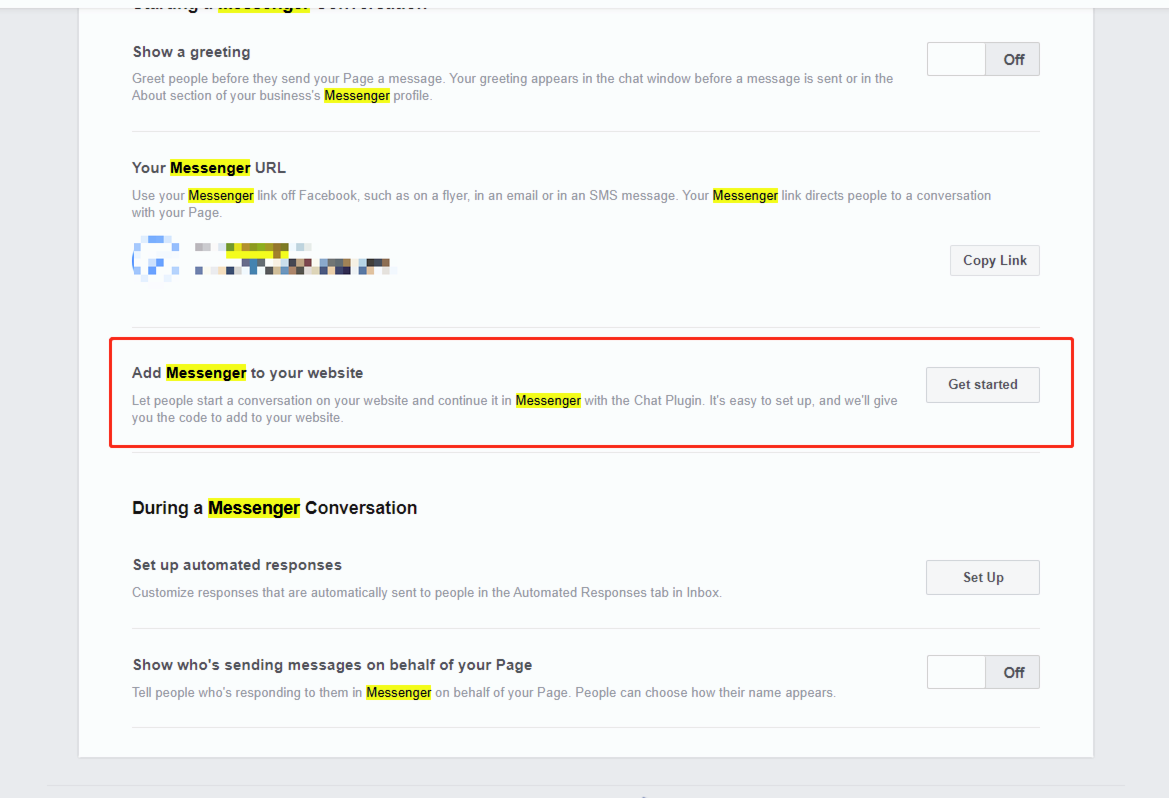Viewport: 1169px width, 798px height.
Task: Click the greeting description paragraph text
Action: (x=512, y=87)
